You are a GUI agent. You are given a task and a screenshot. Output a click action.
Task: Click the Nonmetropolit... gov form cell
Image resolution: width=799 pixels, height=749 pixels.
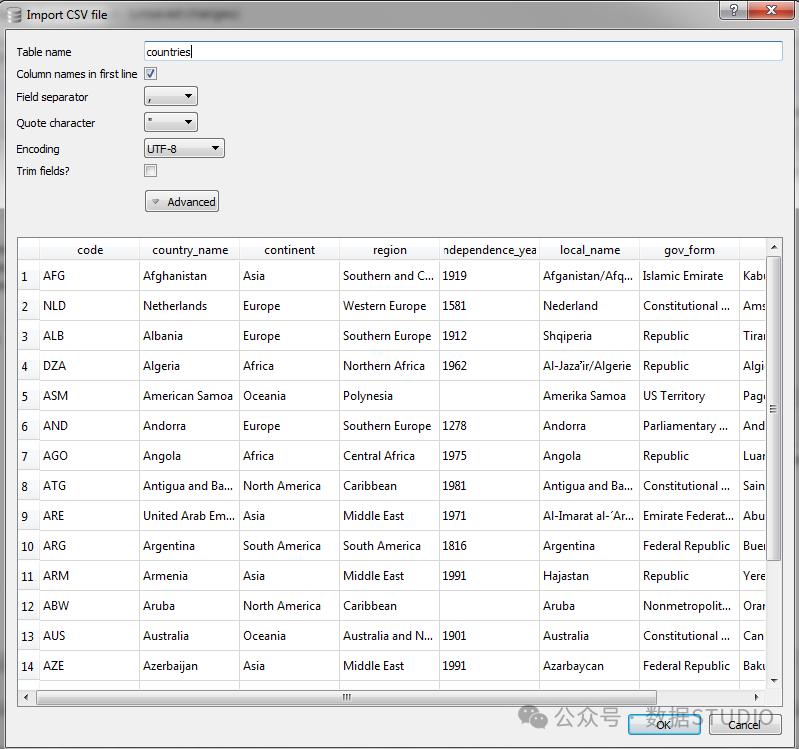(689, 606)
